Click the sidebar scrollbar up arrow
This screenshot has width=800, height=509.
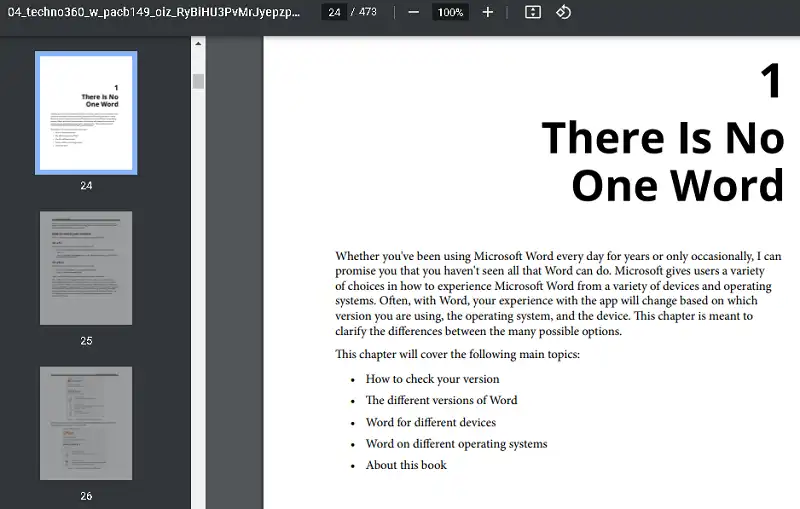(x=198, y=44)
